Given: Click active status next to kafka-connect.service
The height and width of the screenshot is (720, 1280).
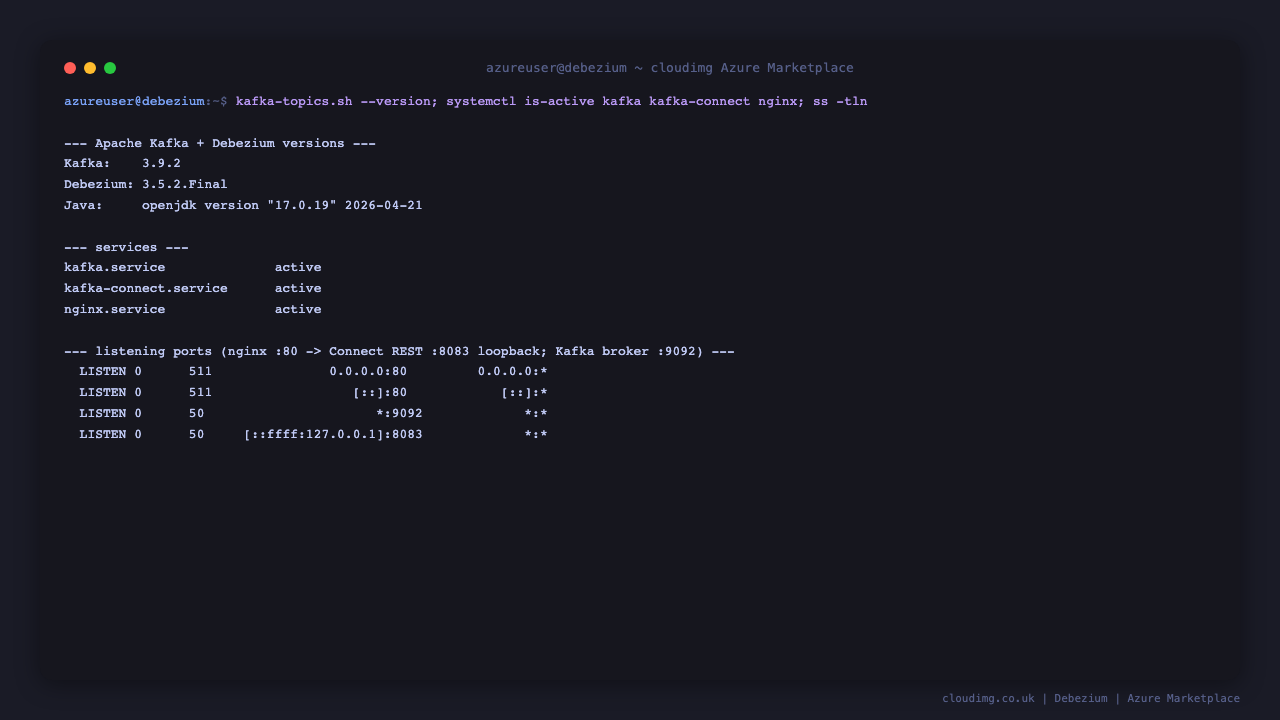Looking at the screenshot, I should pyautogui.click(x=298, y=288).
